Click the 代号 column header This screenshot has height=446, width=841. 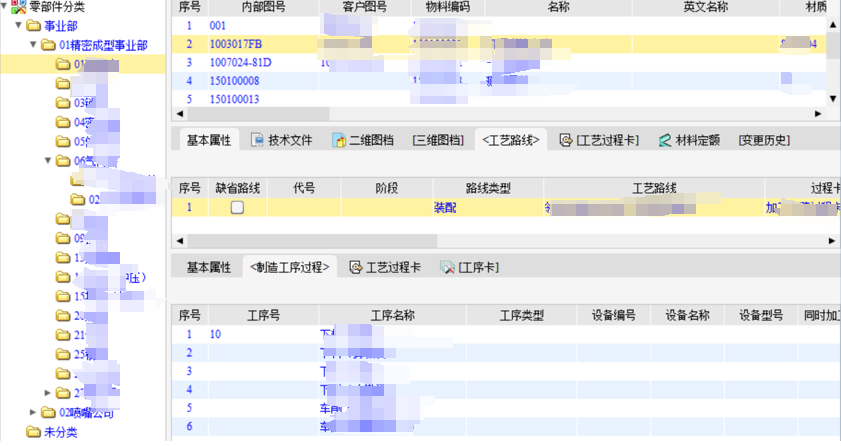(304, 188)
